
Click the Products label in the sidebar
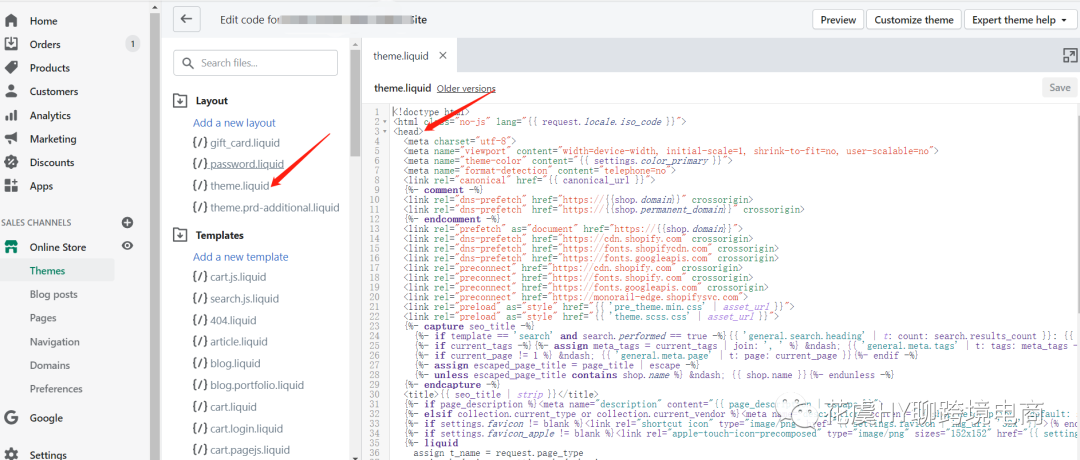[50, 67]
